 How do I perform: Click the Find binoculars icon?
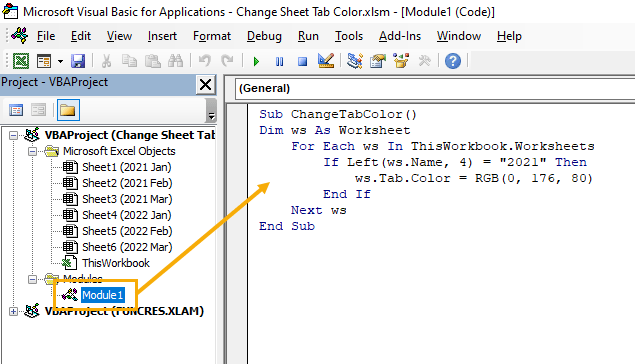(x=175, y=61)
